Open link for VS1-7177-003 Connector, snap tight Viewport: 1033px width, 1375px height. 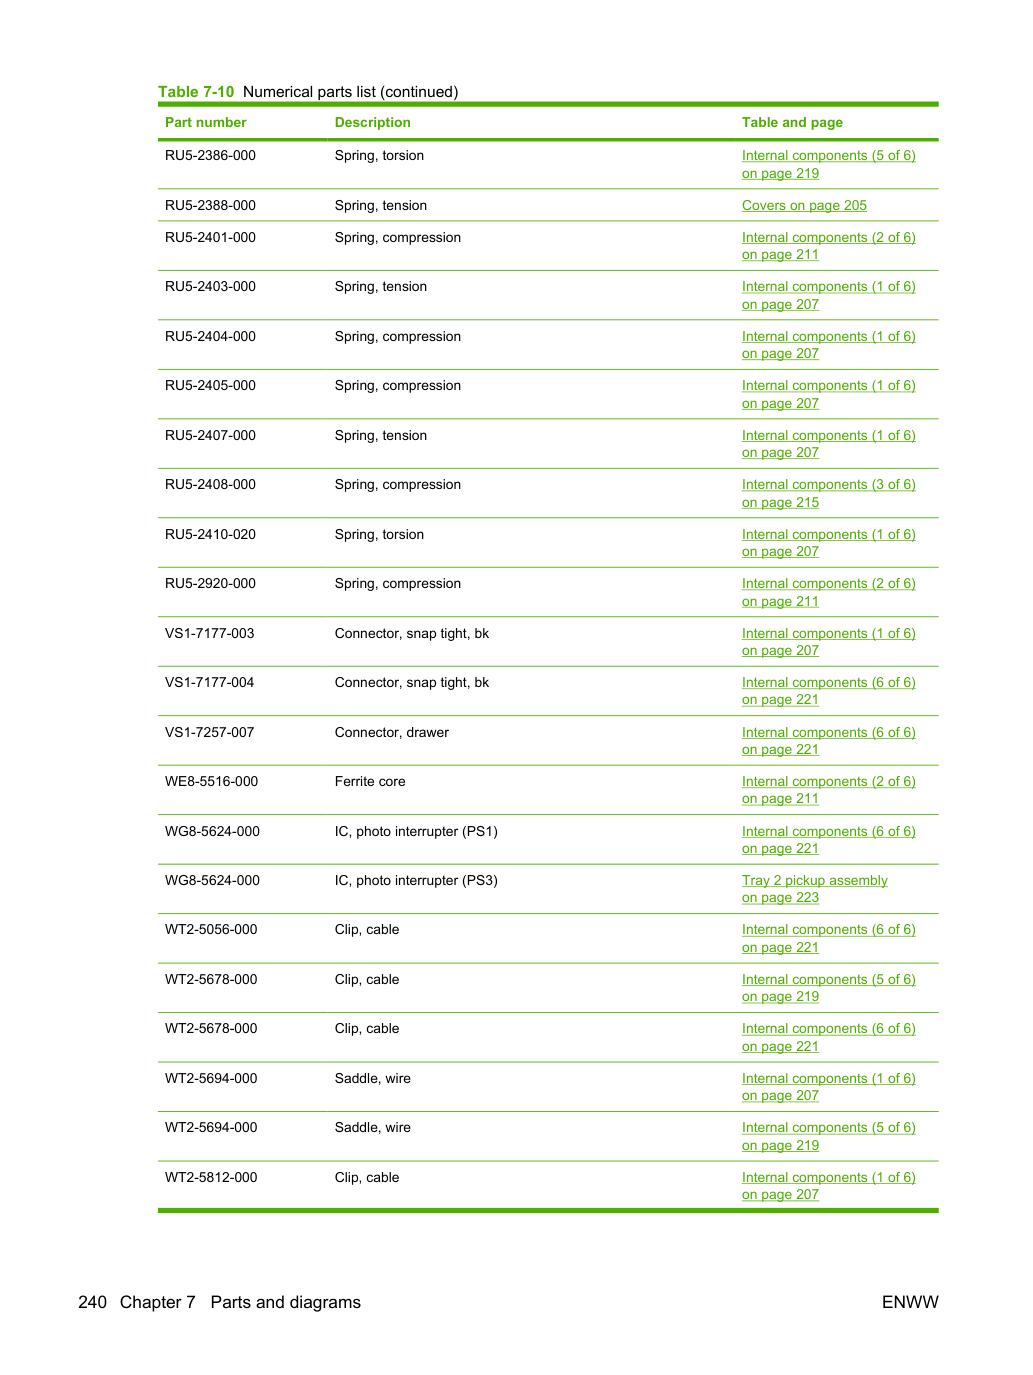pyautogui.click(x=828, y=642)
